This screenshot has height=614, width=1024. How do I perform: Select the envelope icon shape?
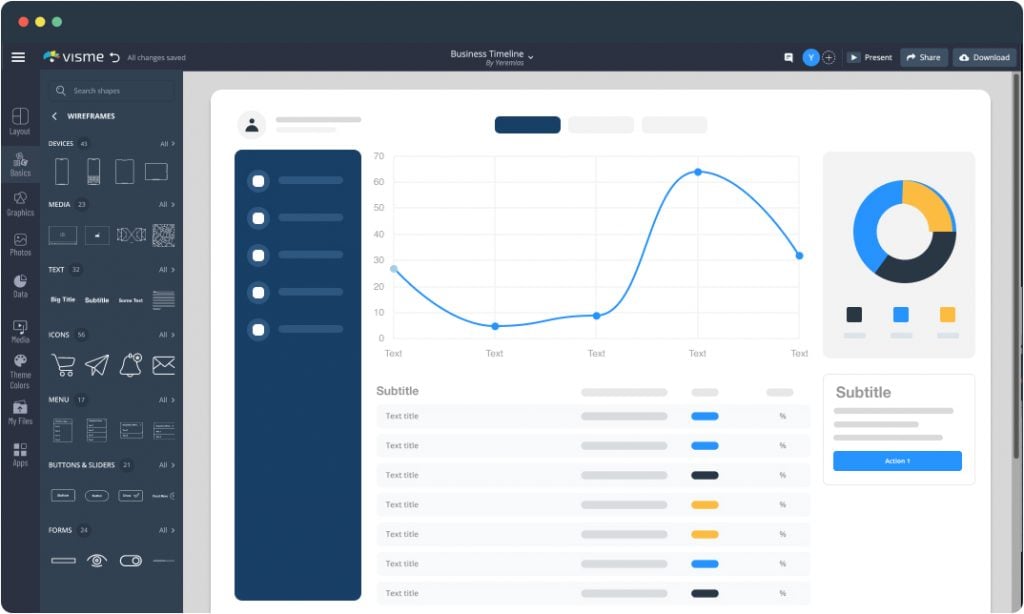pyautogui.click(x=164, y=364)
